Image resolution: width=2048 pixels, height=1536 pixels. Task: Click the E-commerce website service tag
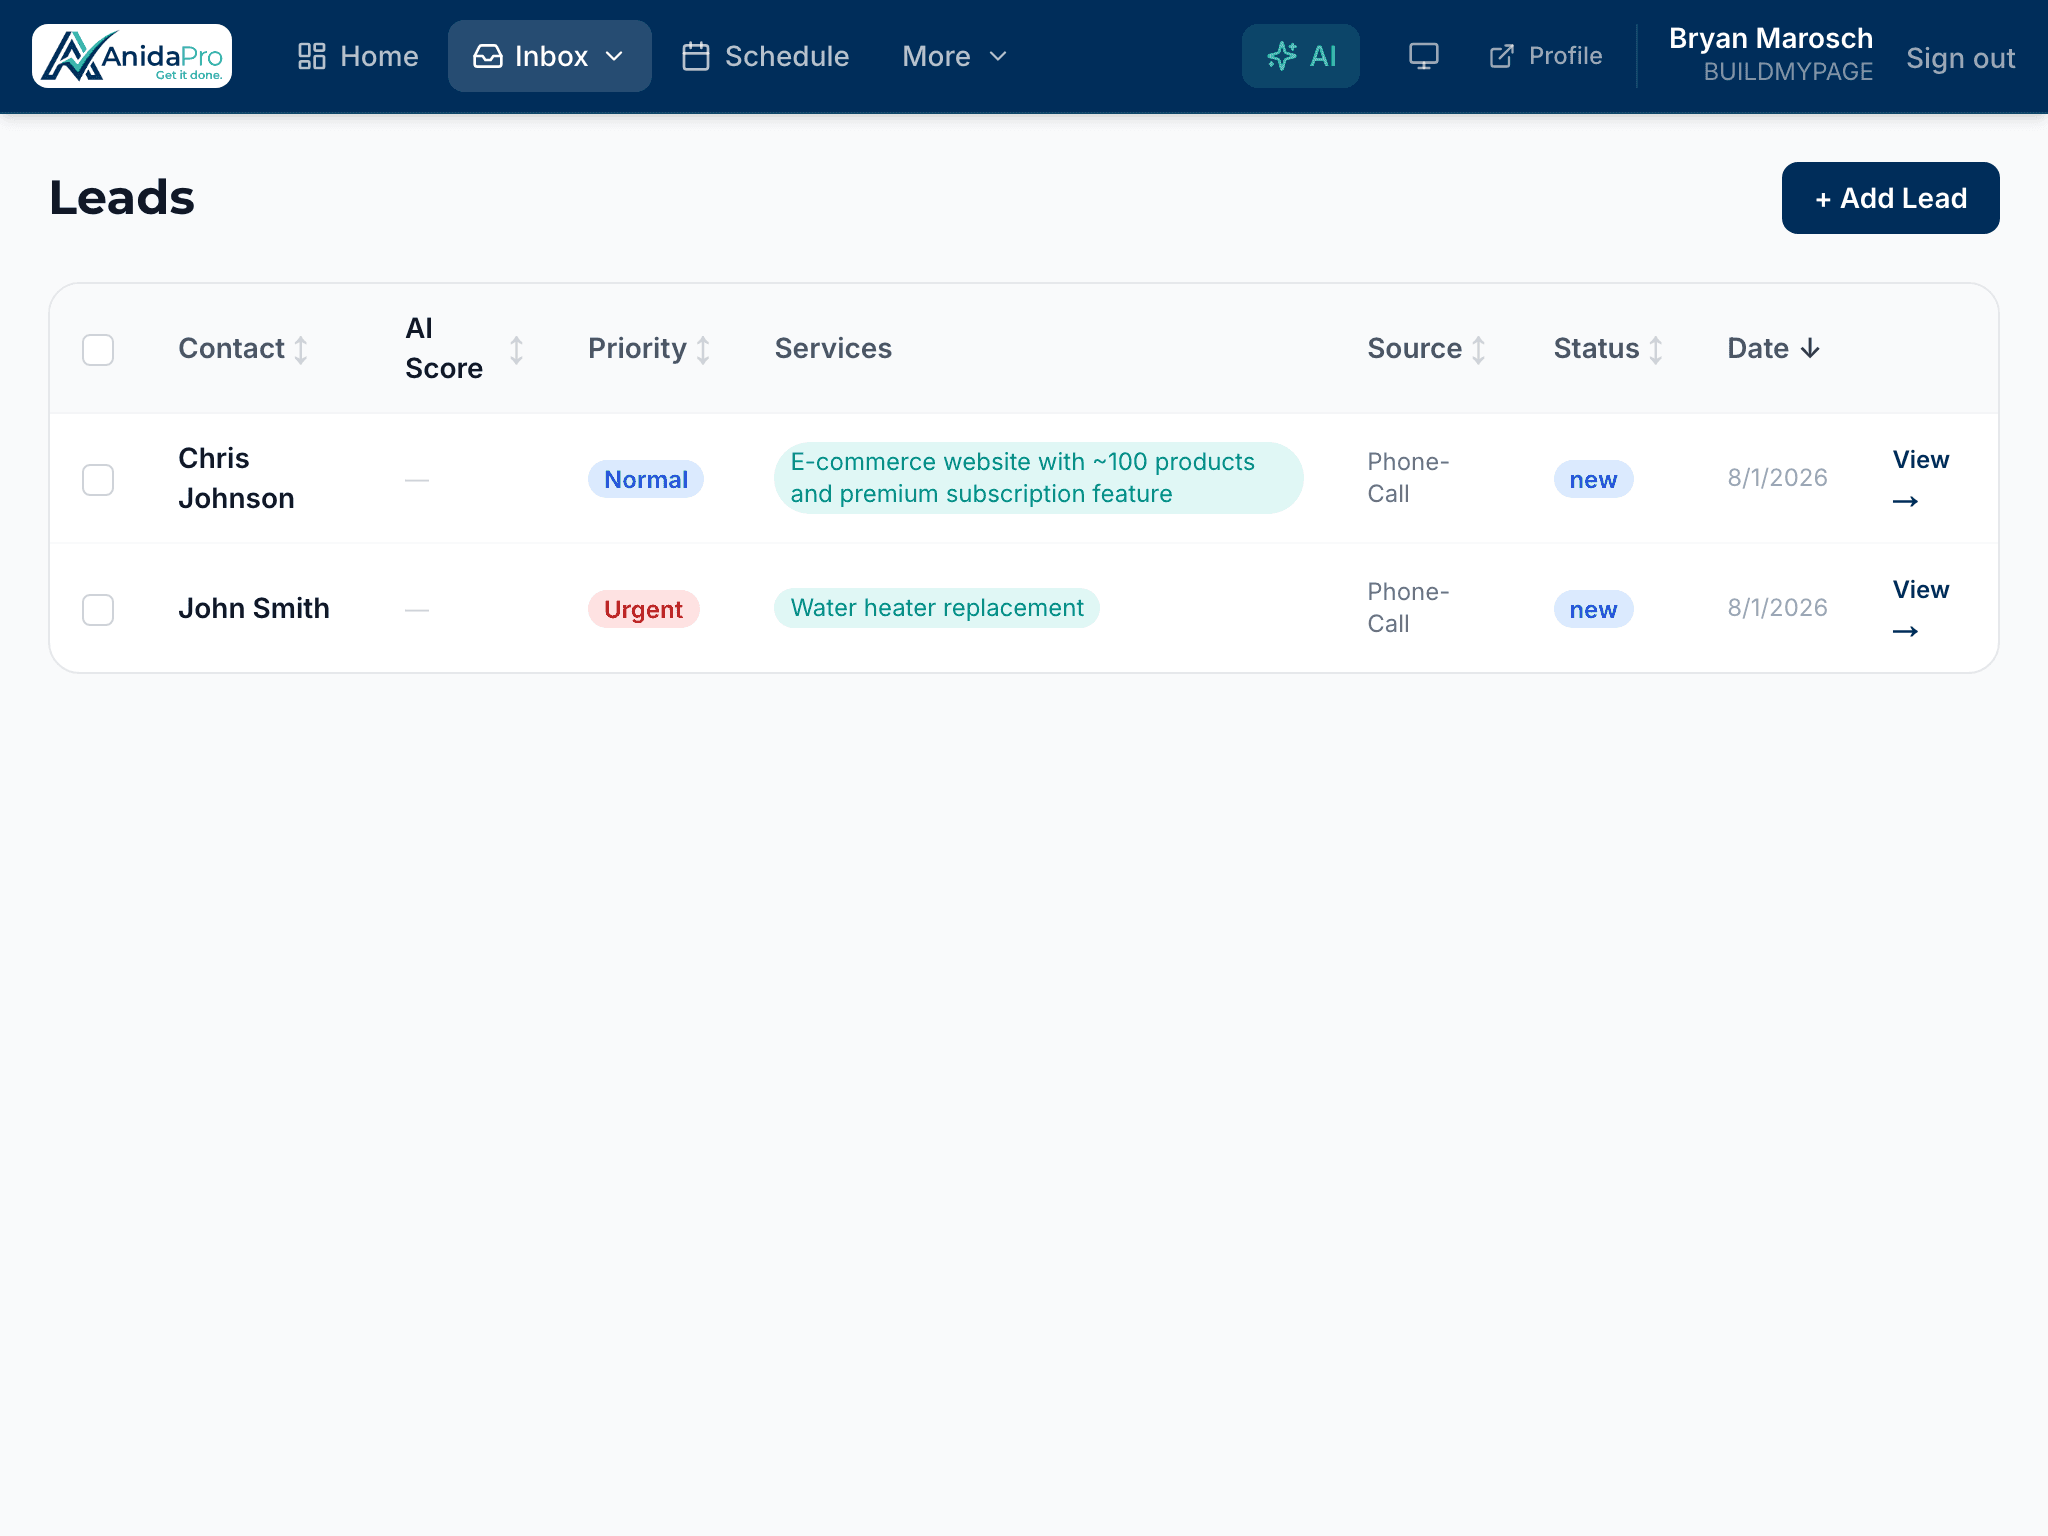(x=1038, y=478)
